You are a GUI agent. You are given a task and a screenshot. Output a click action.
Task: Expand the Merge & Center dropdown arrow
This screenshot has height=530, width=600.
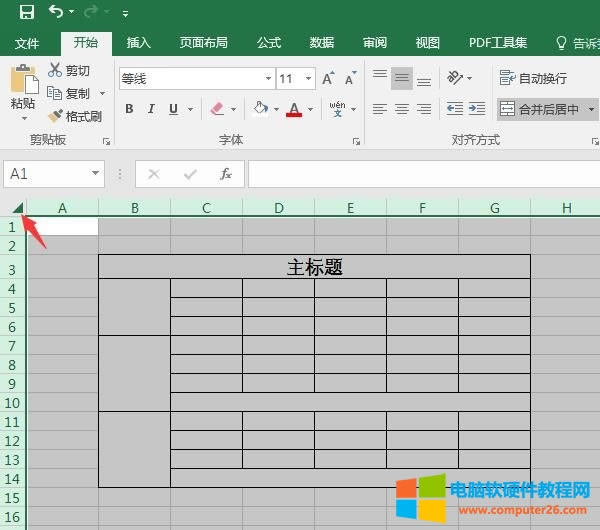tap(591, 109)
